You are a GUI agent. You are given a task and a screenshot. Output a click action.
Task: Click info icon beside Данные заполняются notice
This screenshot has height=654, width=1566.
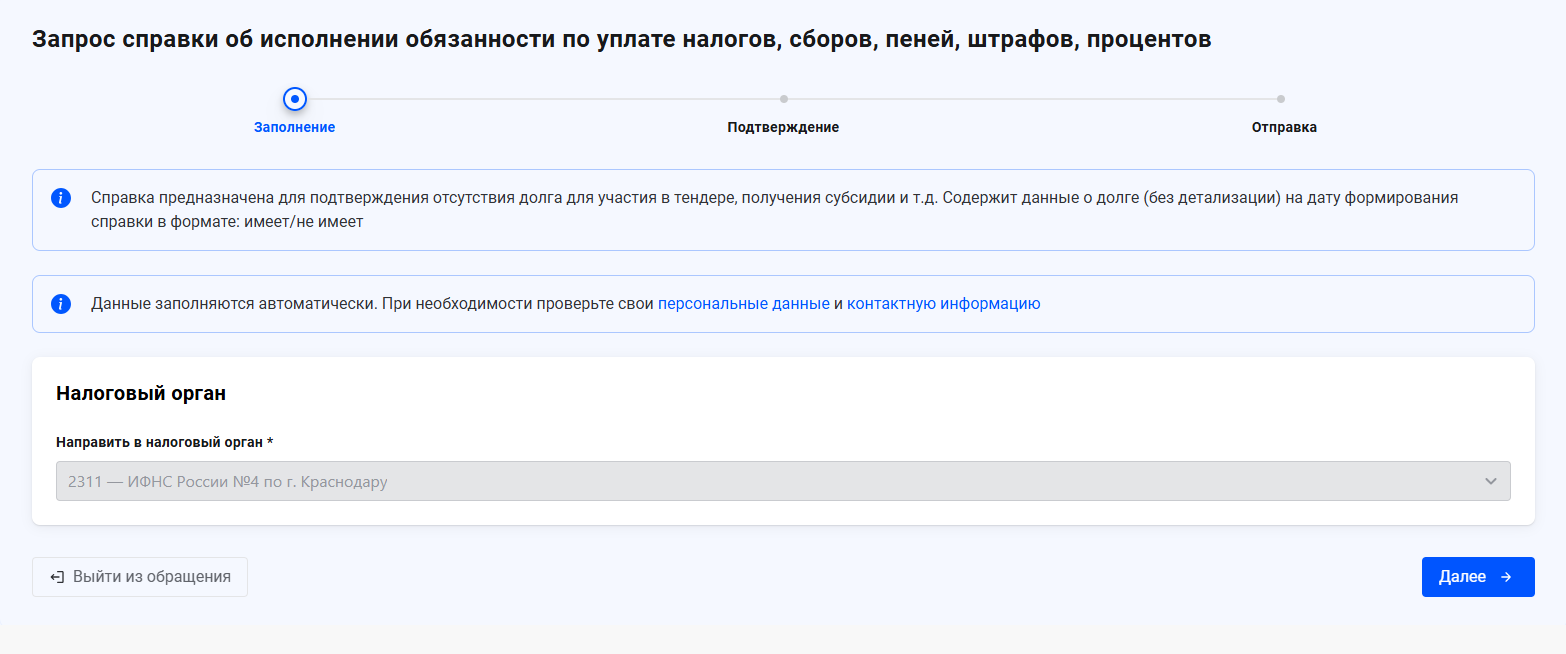click(61, 304)
